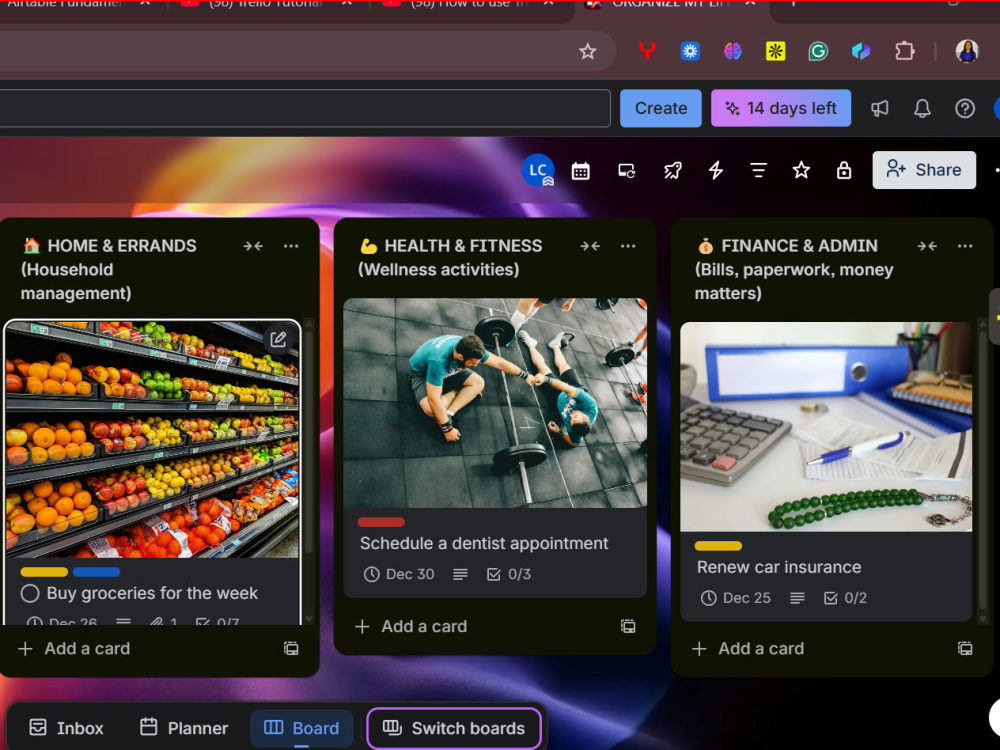The width and height of the screenshot is (1000, 750).
Task: Mark Buy groceries for the week complete
Action: pyautogui.click(x=30, y=594)
